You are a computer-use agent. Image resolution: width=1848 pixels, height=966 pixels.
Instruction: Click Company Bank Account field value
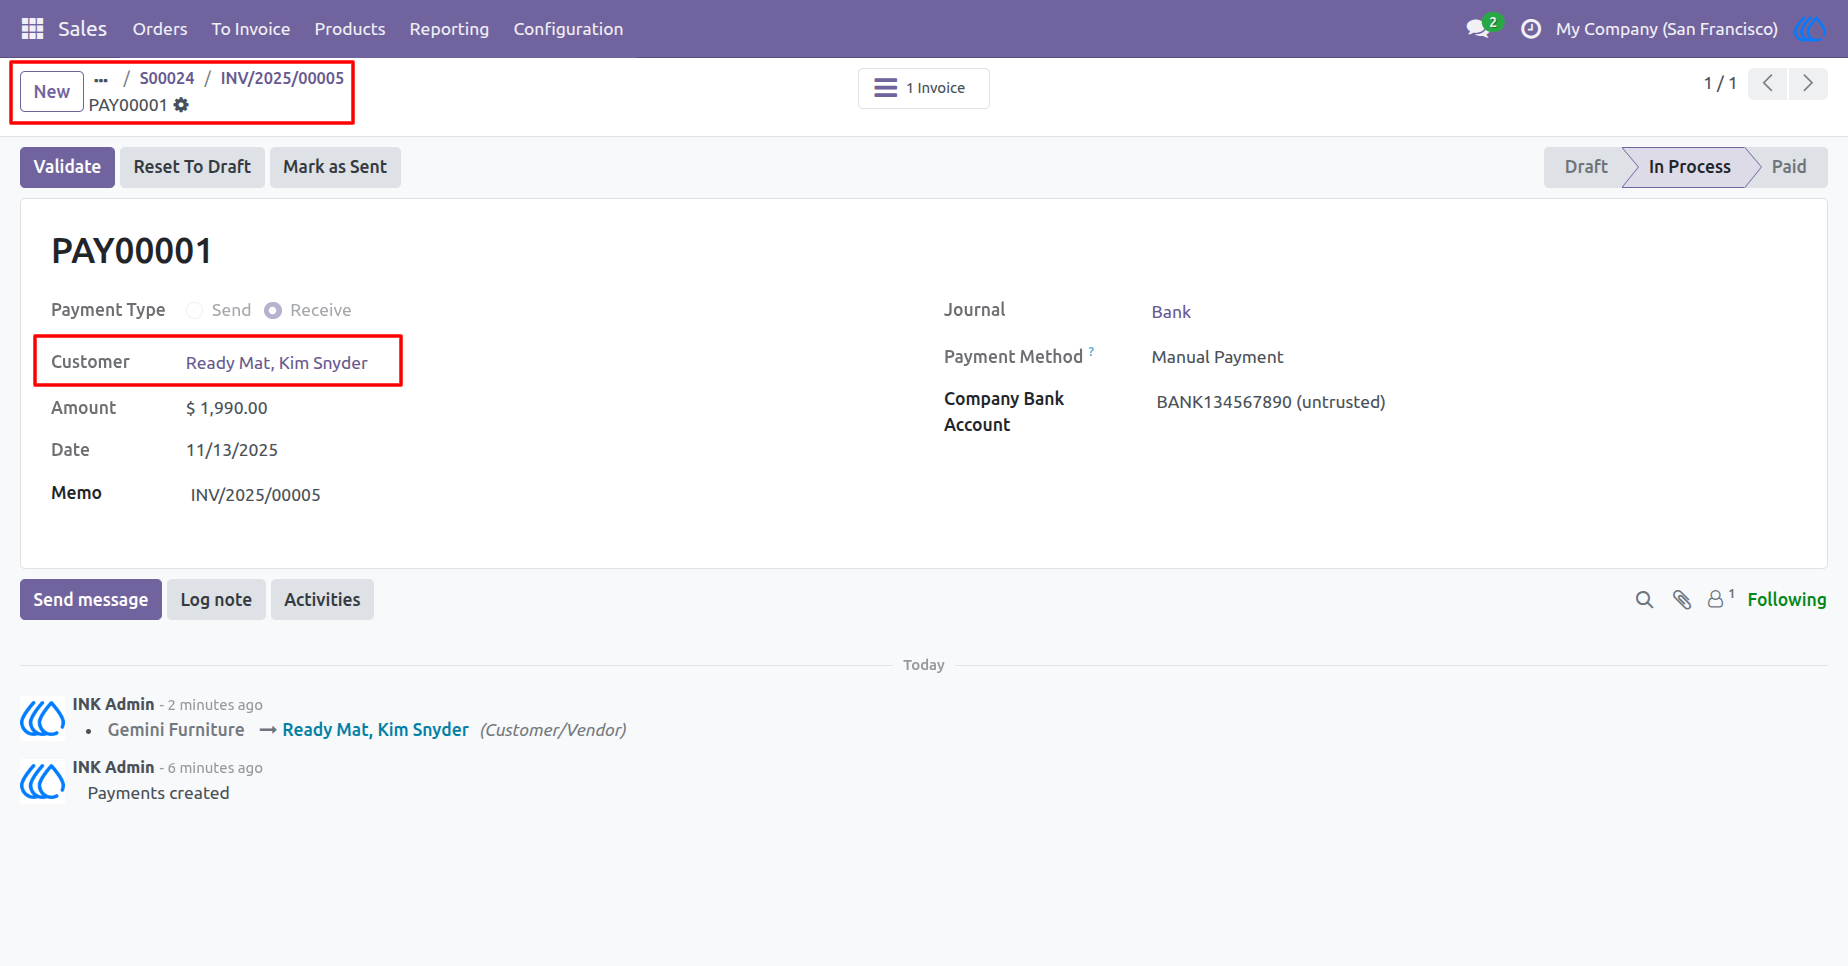pyautogui.click(x=1271, y=402)
